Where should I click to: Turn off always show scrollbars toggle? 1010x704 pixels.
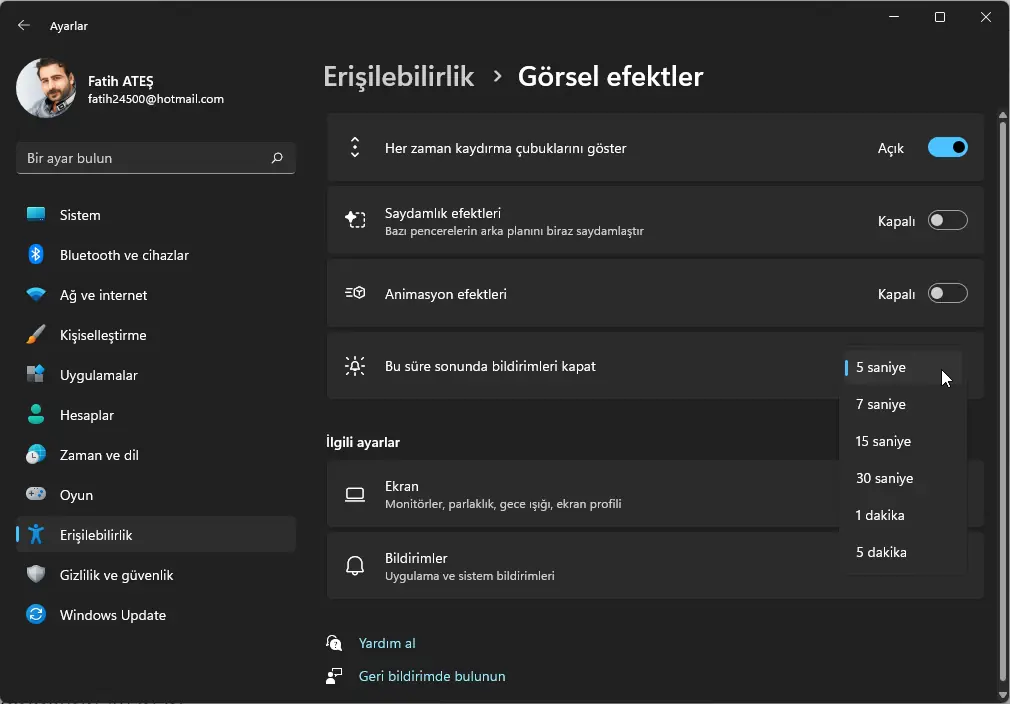[x=947, y=148]
